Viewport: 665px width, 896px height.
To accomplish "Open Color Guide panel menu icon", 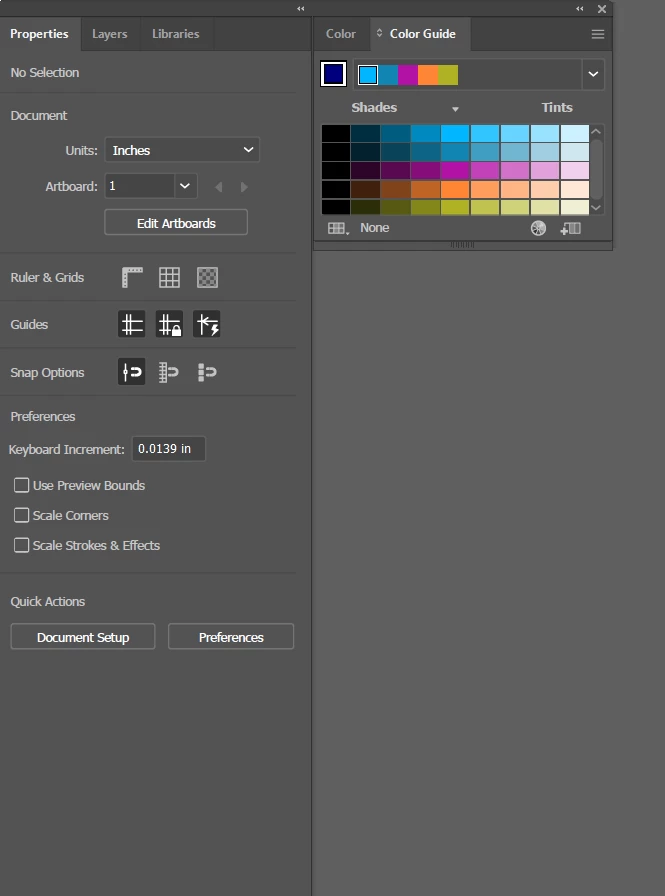I will 598,34.
